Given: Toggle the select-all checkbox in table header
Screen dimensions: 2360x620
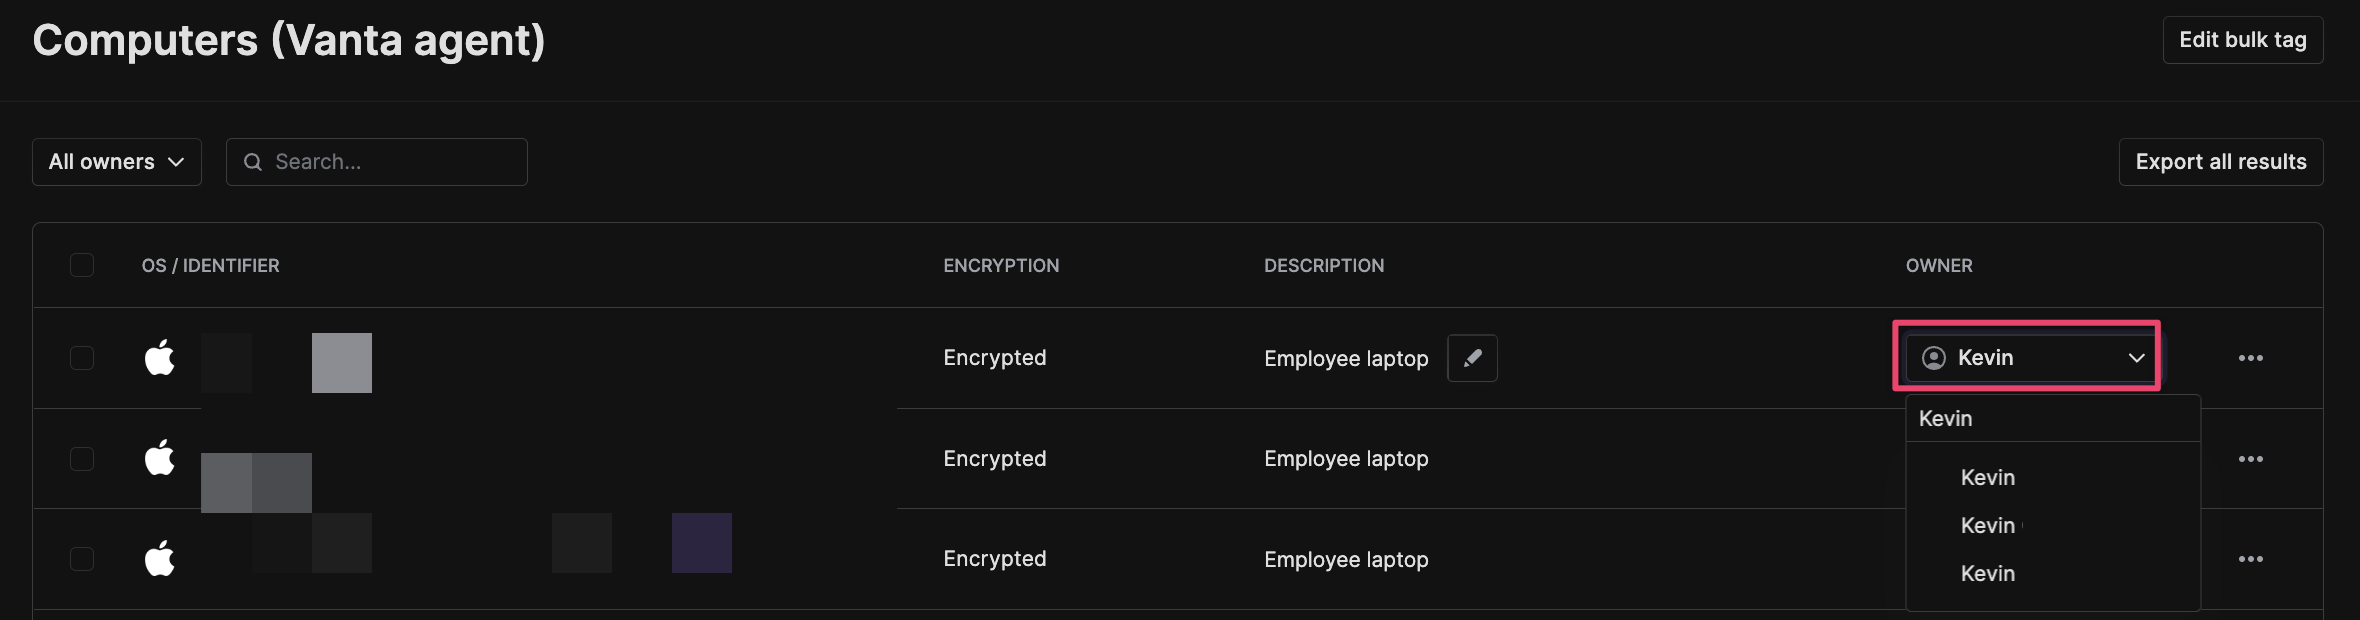Looking at the screenshot, I should coord(82,265).
